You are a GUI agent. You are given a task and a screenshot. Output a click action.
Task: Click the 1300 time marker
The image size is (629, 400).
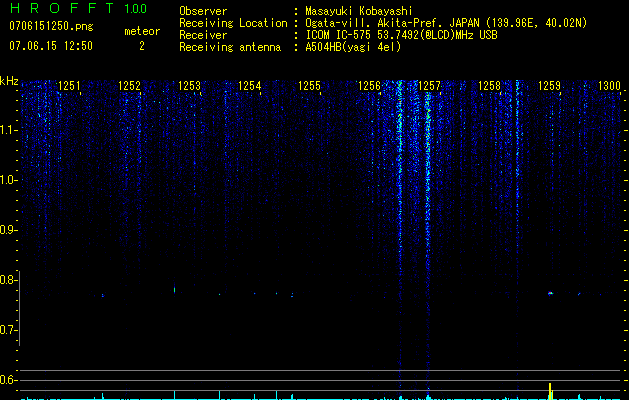(x=609, y=86)
